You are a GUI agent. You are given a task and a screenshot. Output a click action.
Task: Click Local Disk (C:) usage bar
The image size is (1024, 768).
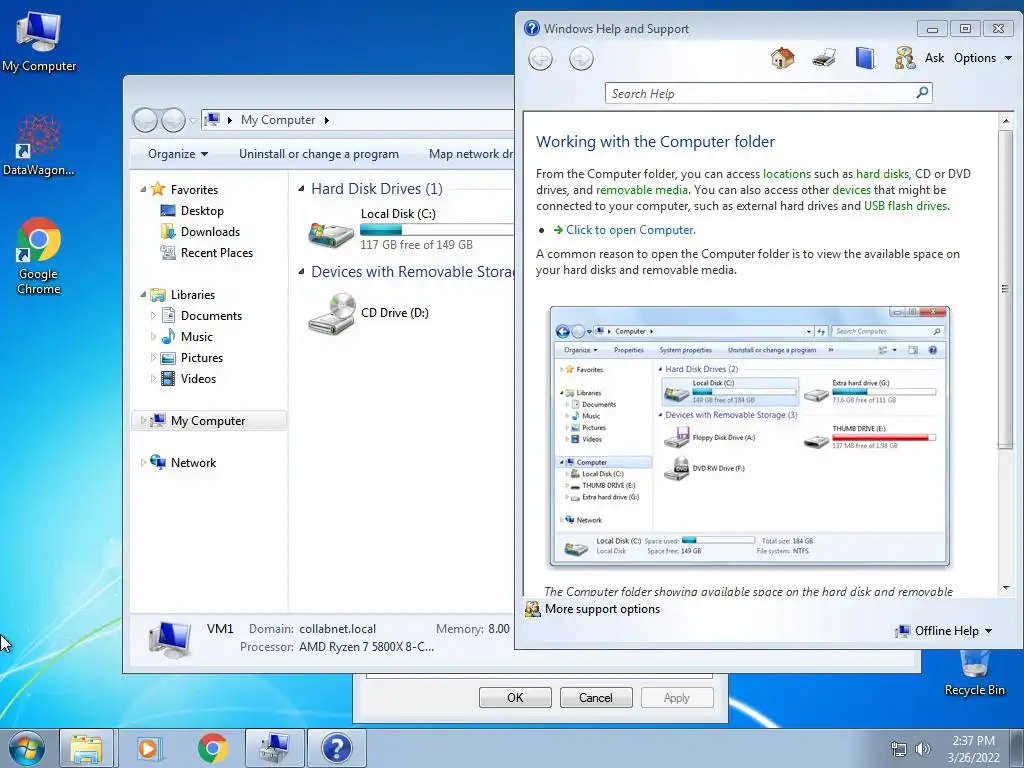(436, 229)
